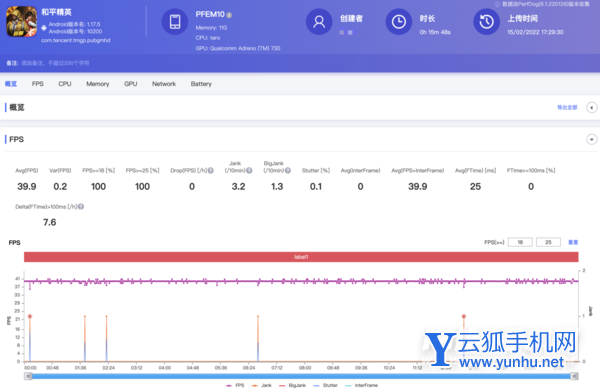The width and height of the screenshot is (600, 389).
Task: Switch to the Network tab
Action: (x=164, y=84)
